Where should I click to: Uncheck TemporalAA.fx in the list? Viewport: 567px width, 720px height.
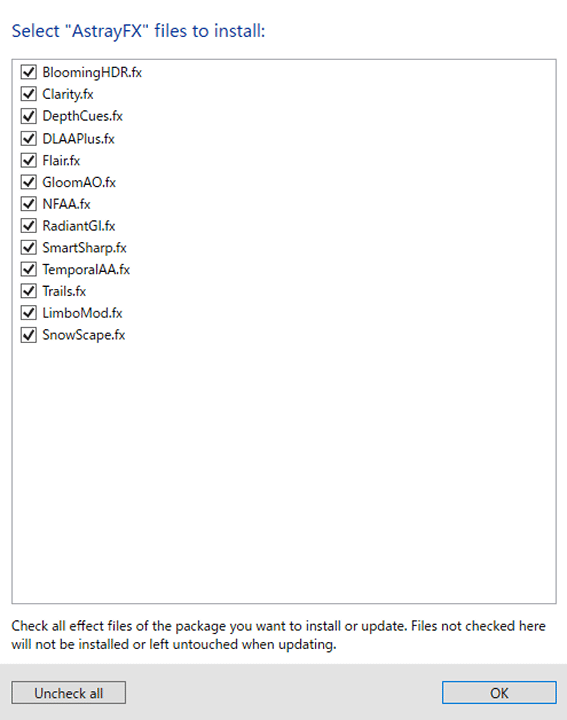[28, 269]
